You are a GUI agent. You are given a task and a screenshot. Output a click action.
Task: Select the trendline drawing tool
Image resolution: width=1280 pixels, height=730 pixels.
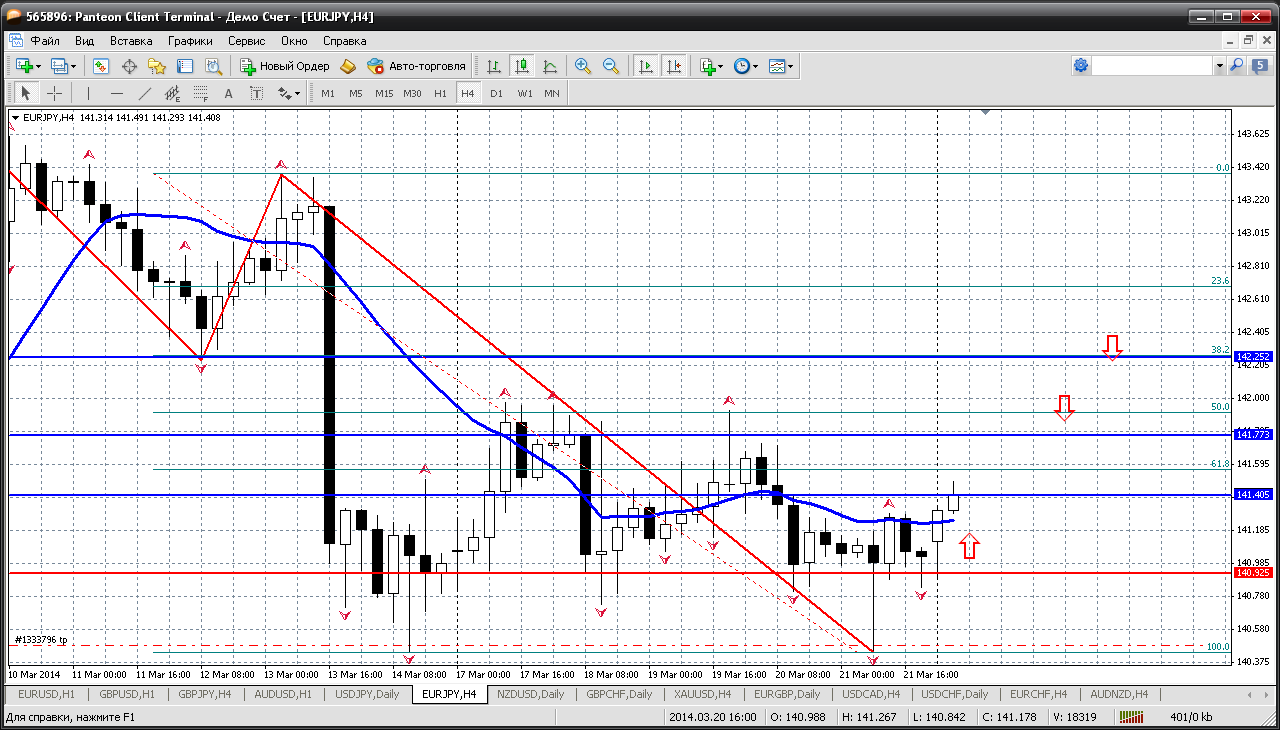(145, 93)
